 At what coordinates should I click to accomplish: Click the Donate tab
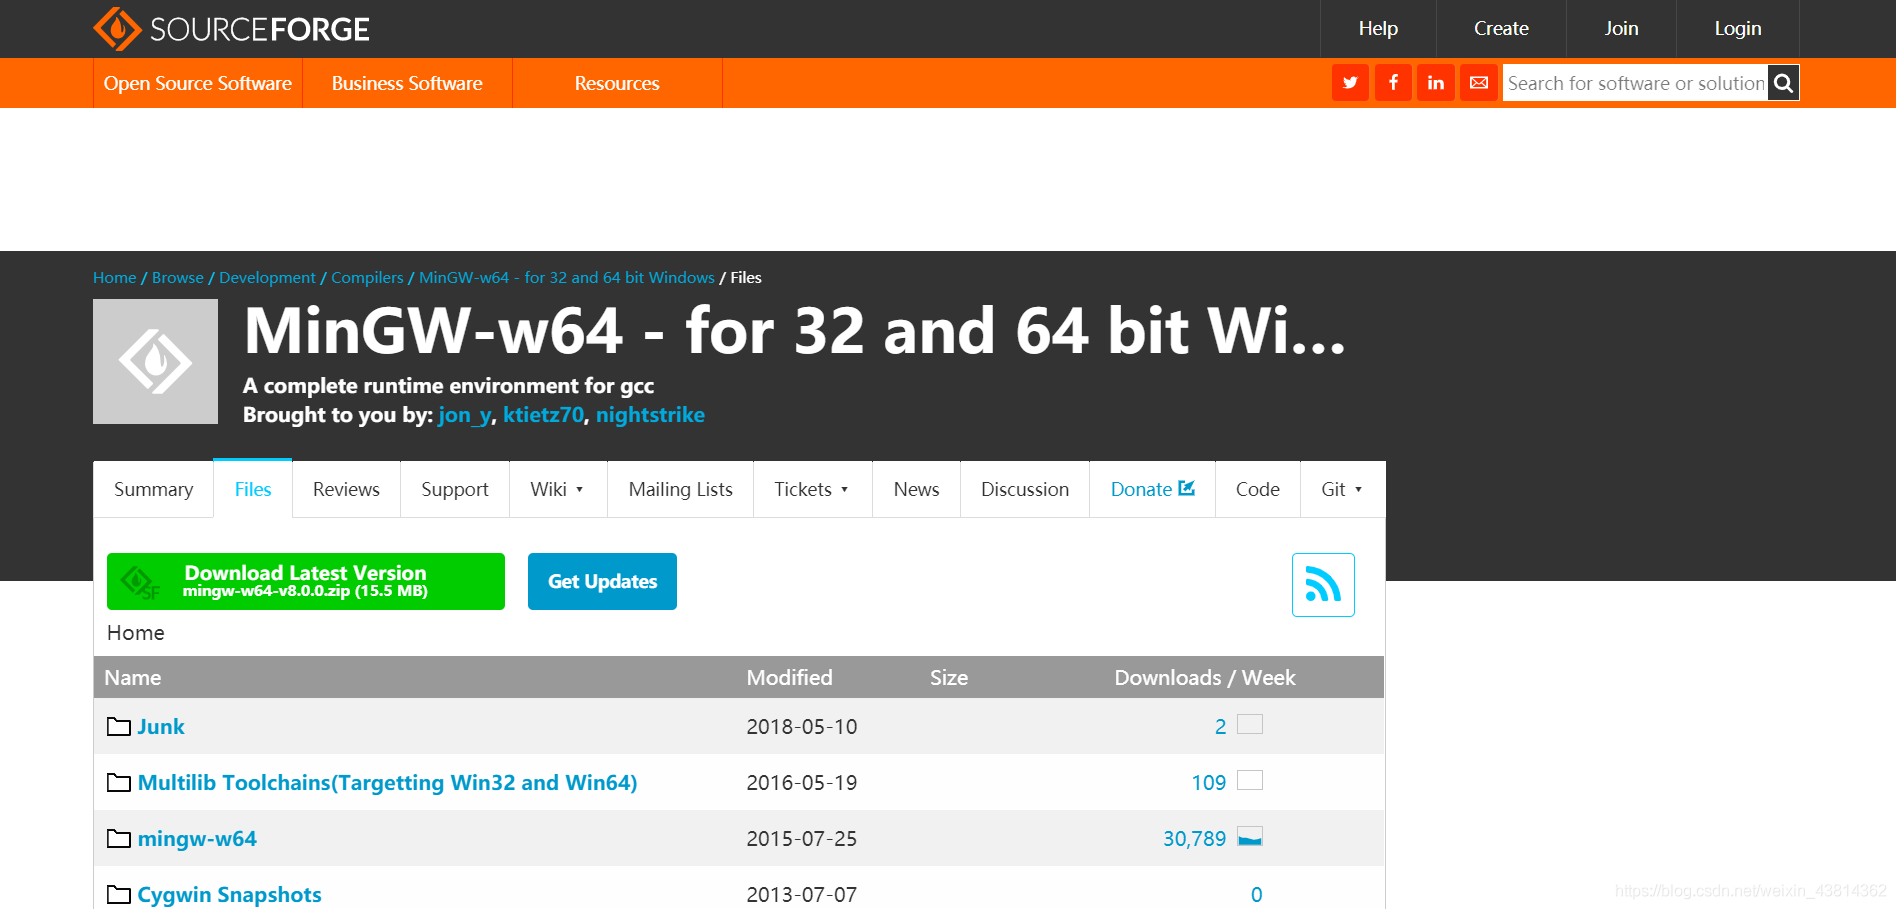point(1152,489)
